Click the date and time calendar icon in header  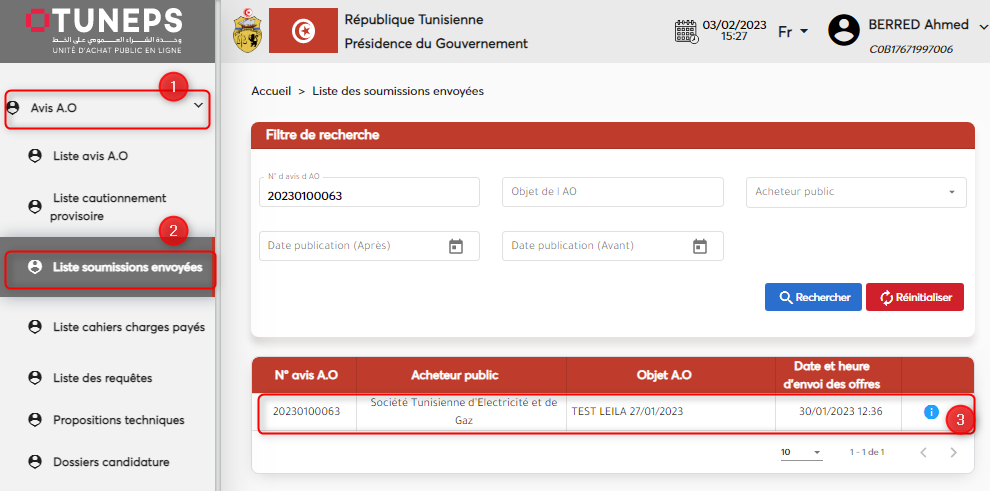pos(686,30)
